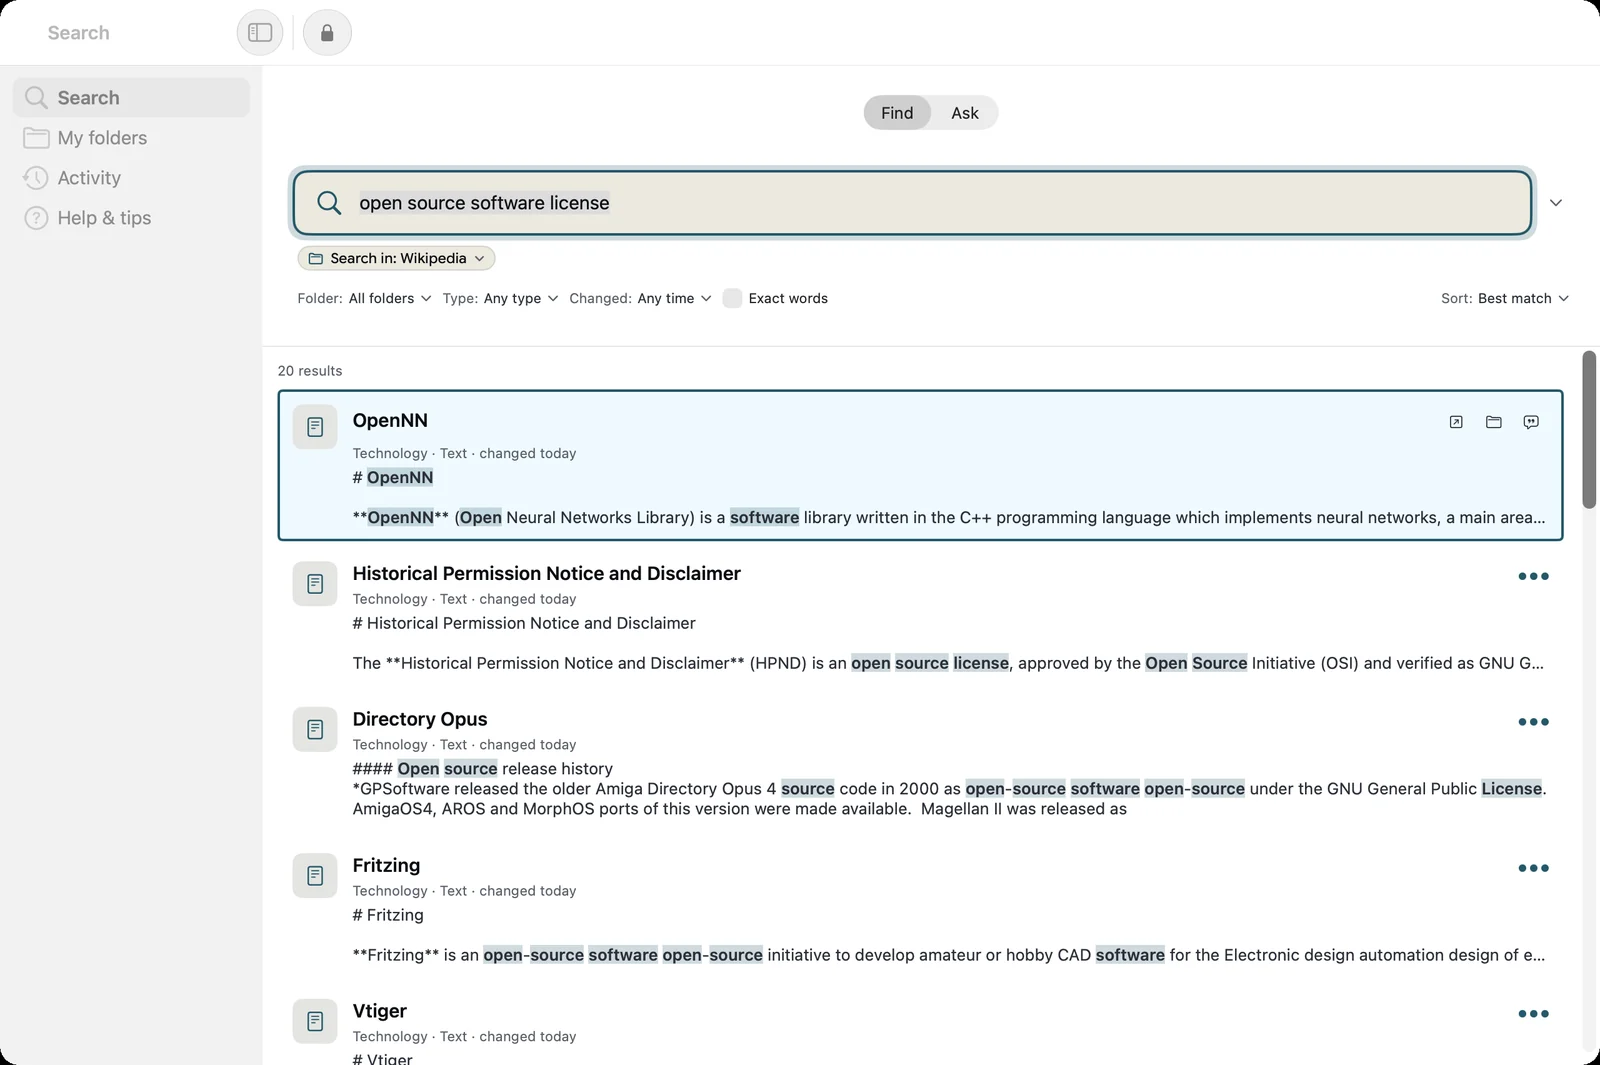Viewport: 1600px width, 1065px height.
Task: Select Search in the sidebar
Action: (131, 98)
